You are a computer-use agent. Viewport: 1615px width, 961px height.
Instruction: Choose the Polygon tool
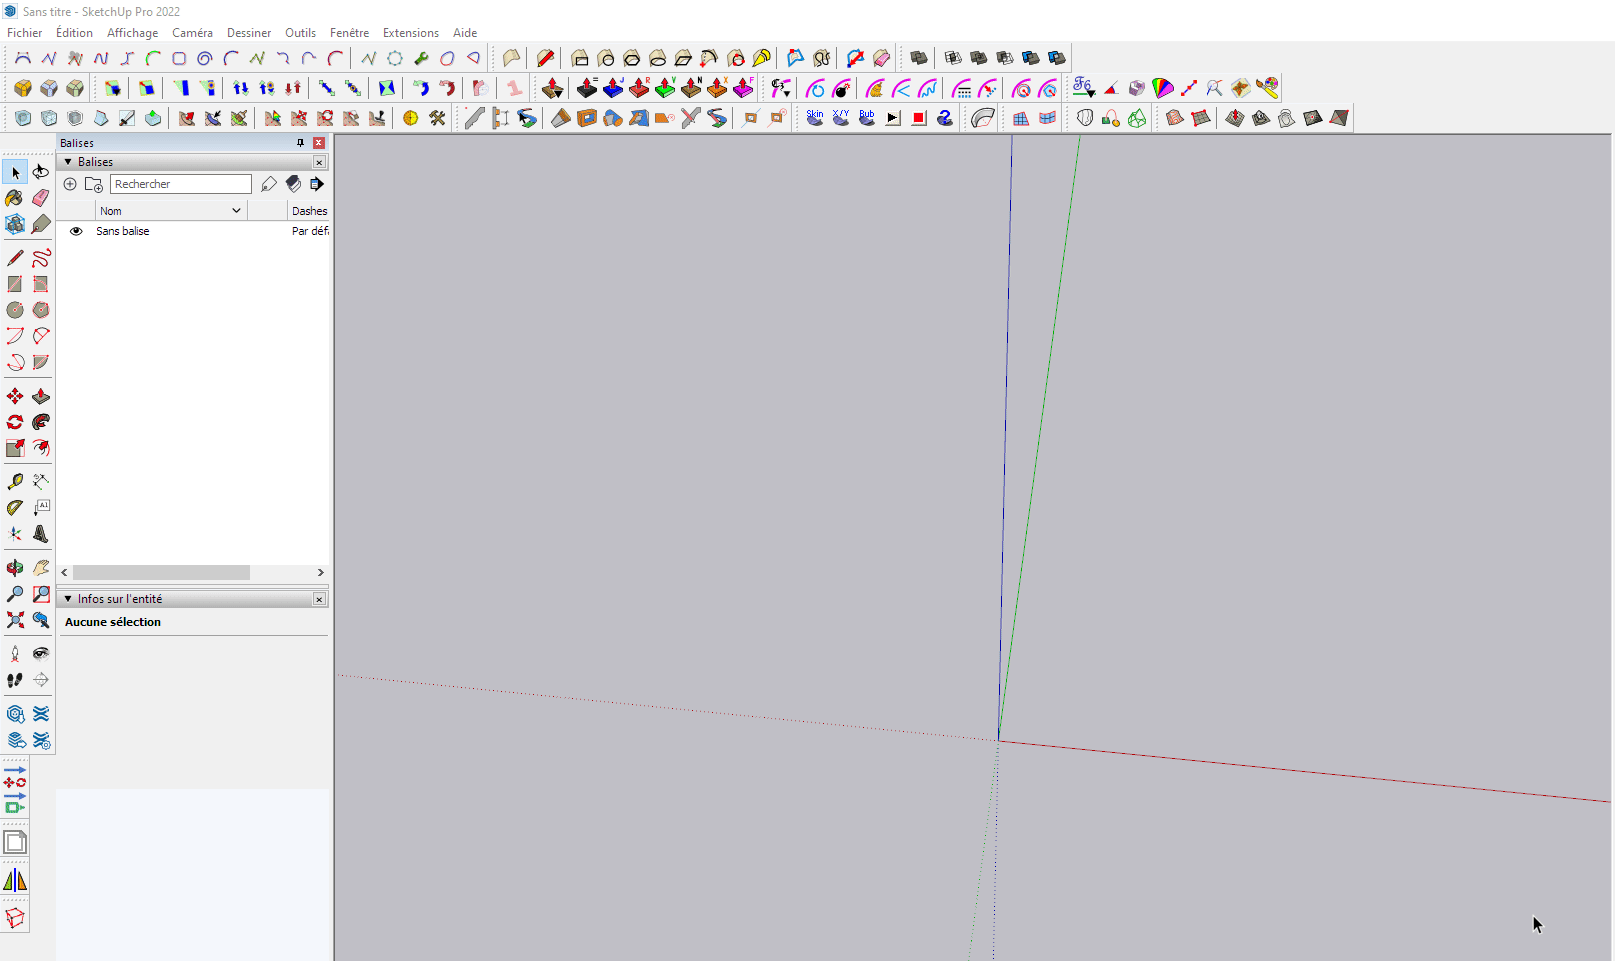[x=41, y=310]
